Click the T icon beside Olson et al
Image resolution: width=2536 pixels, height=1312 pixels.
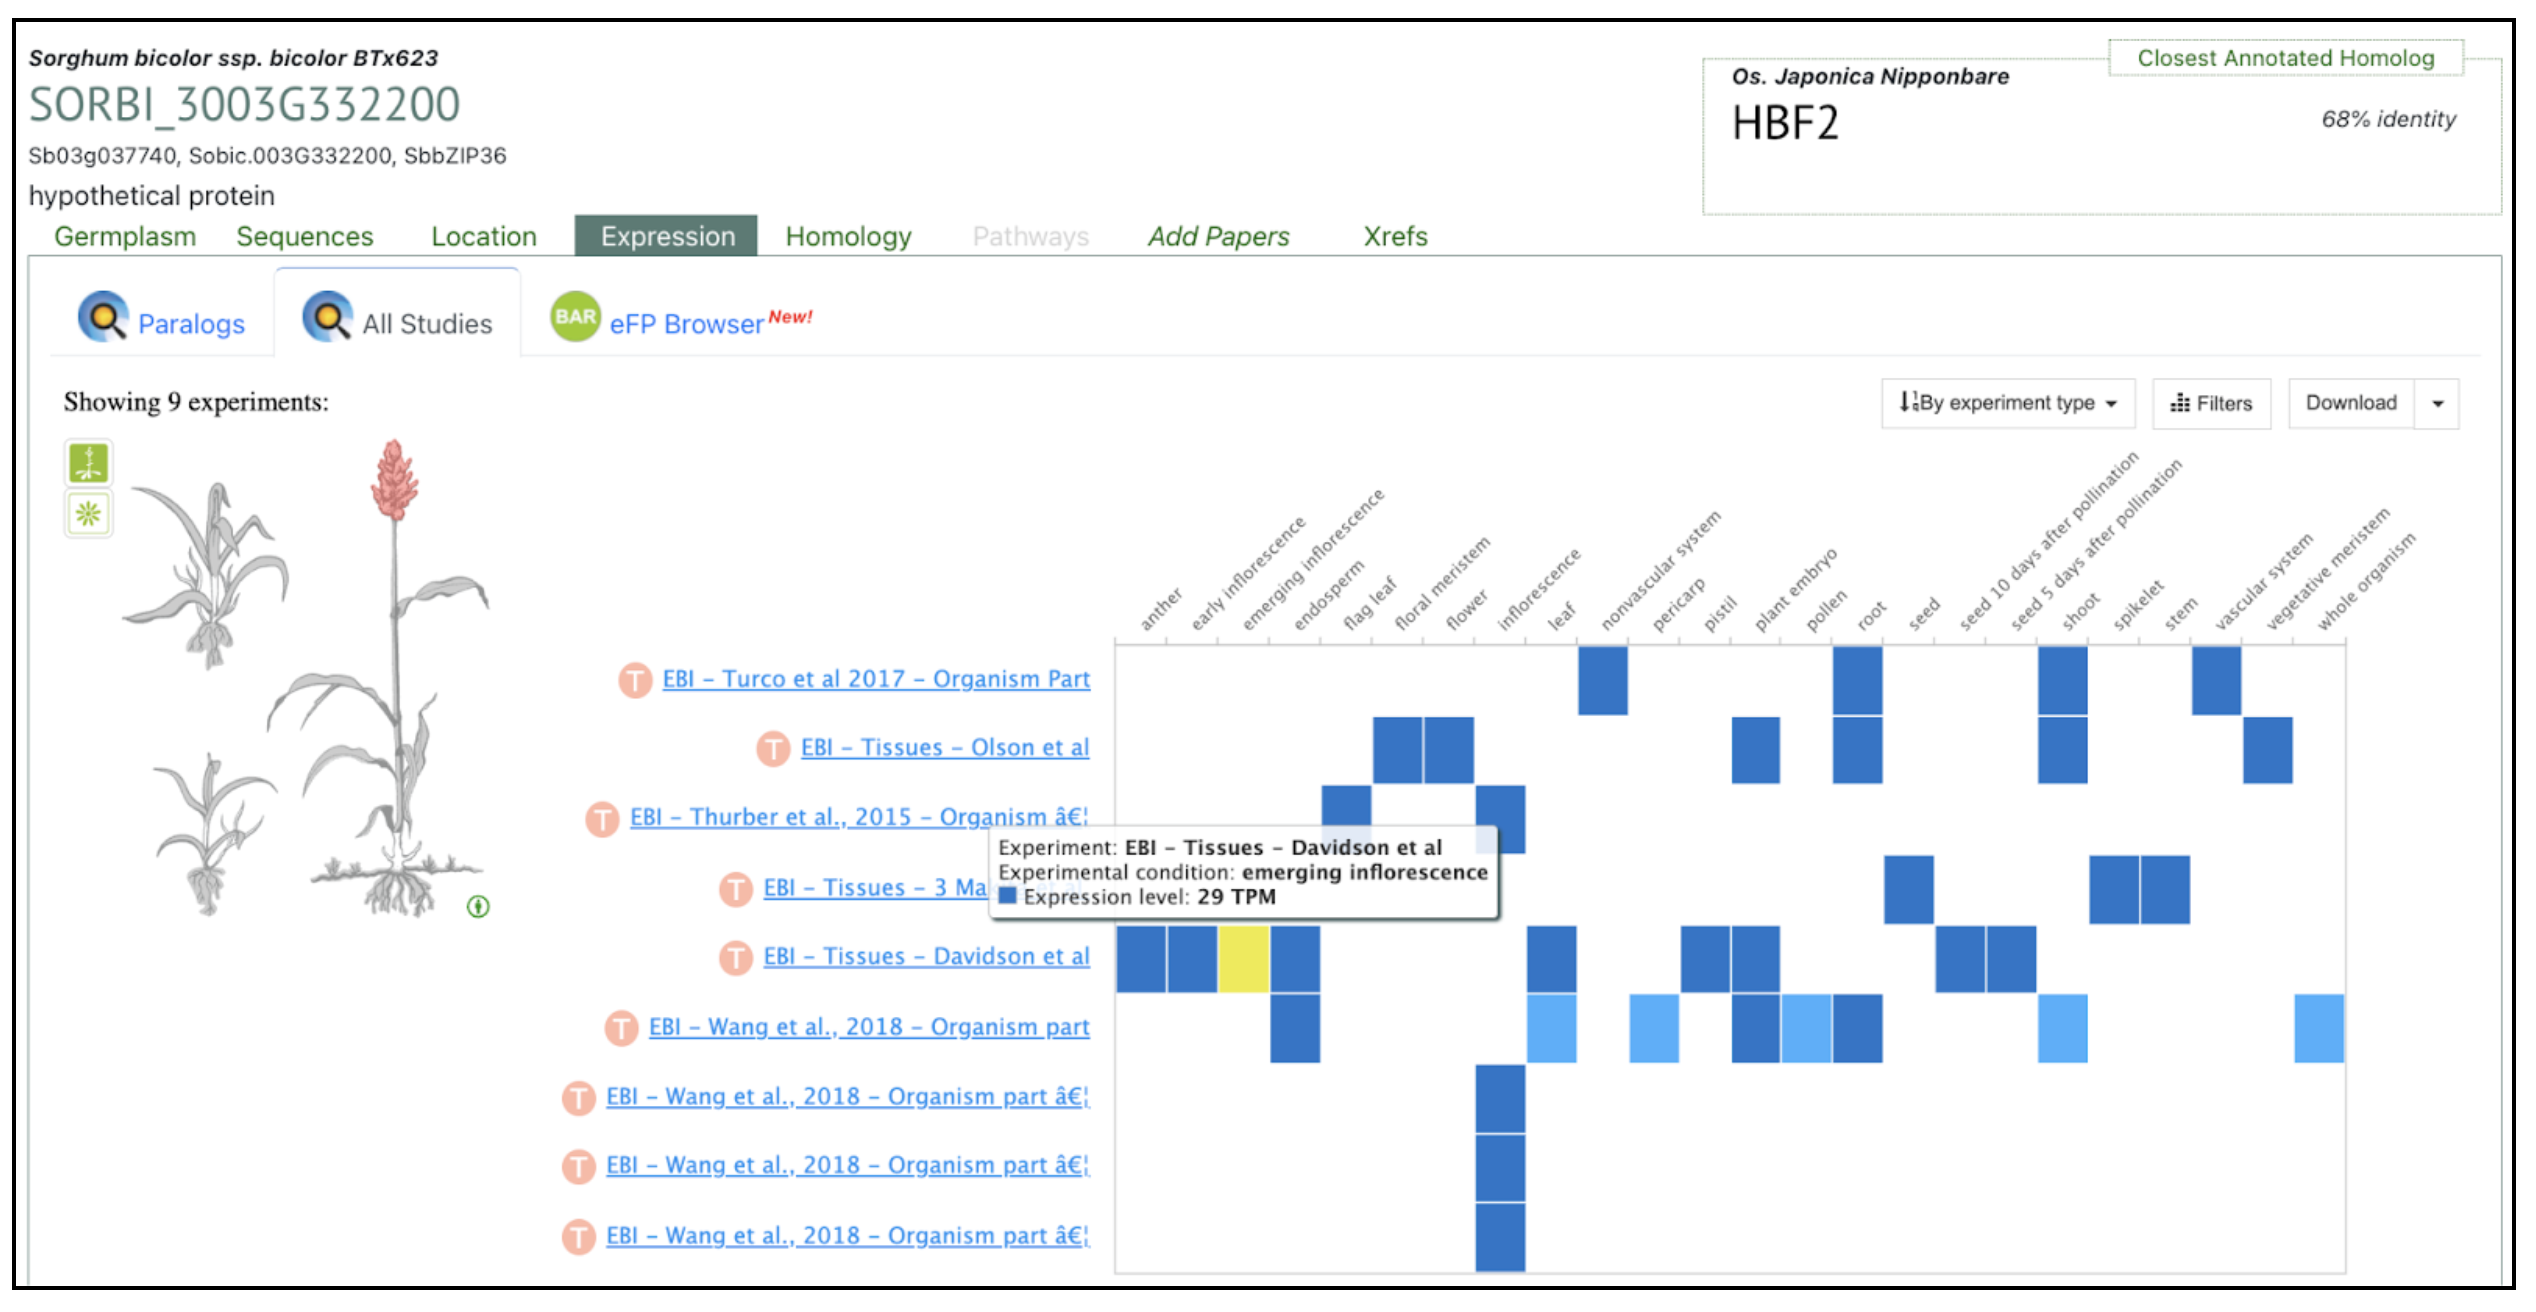coord(773,748)
